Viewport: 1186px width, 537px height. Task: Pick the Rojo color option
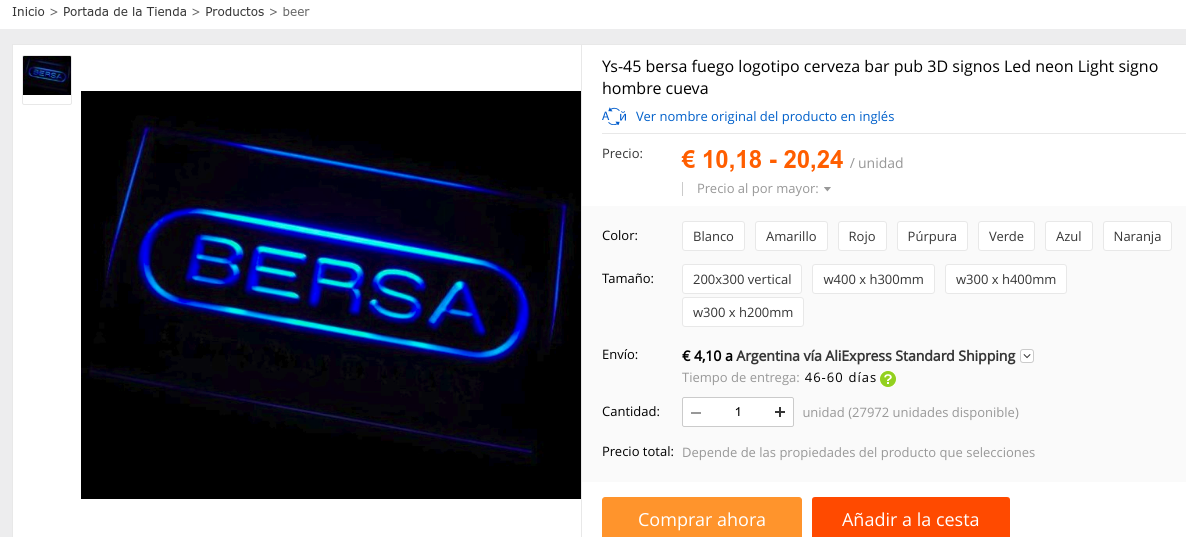pyautogui.click(x=862, y=236)
